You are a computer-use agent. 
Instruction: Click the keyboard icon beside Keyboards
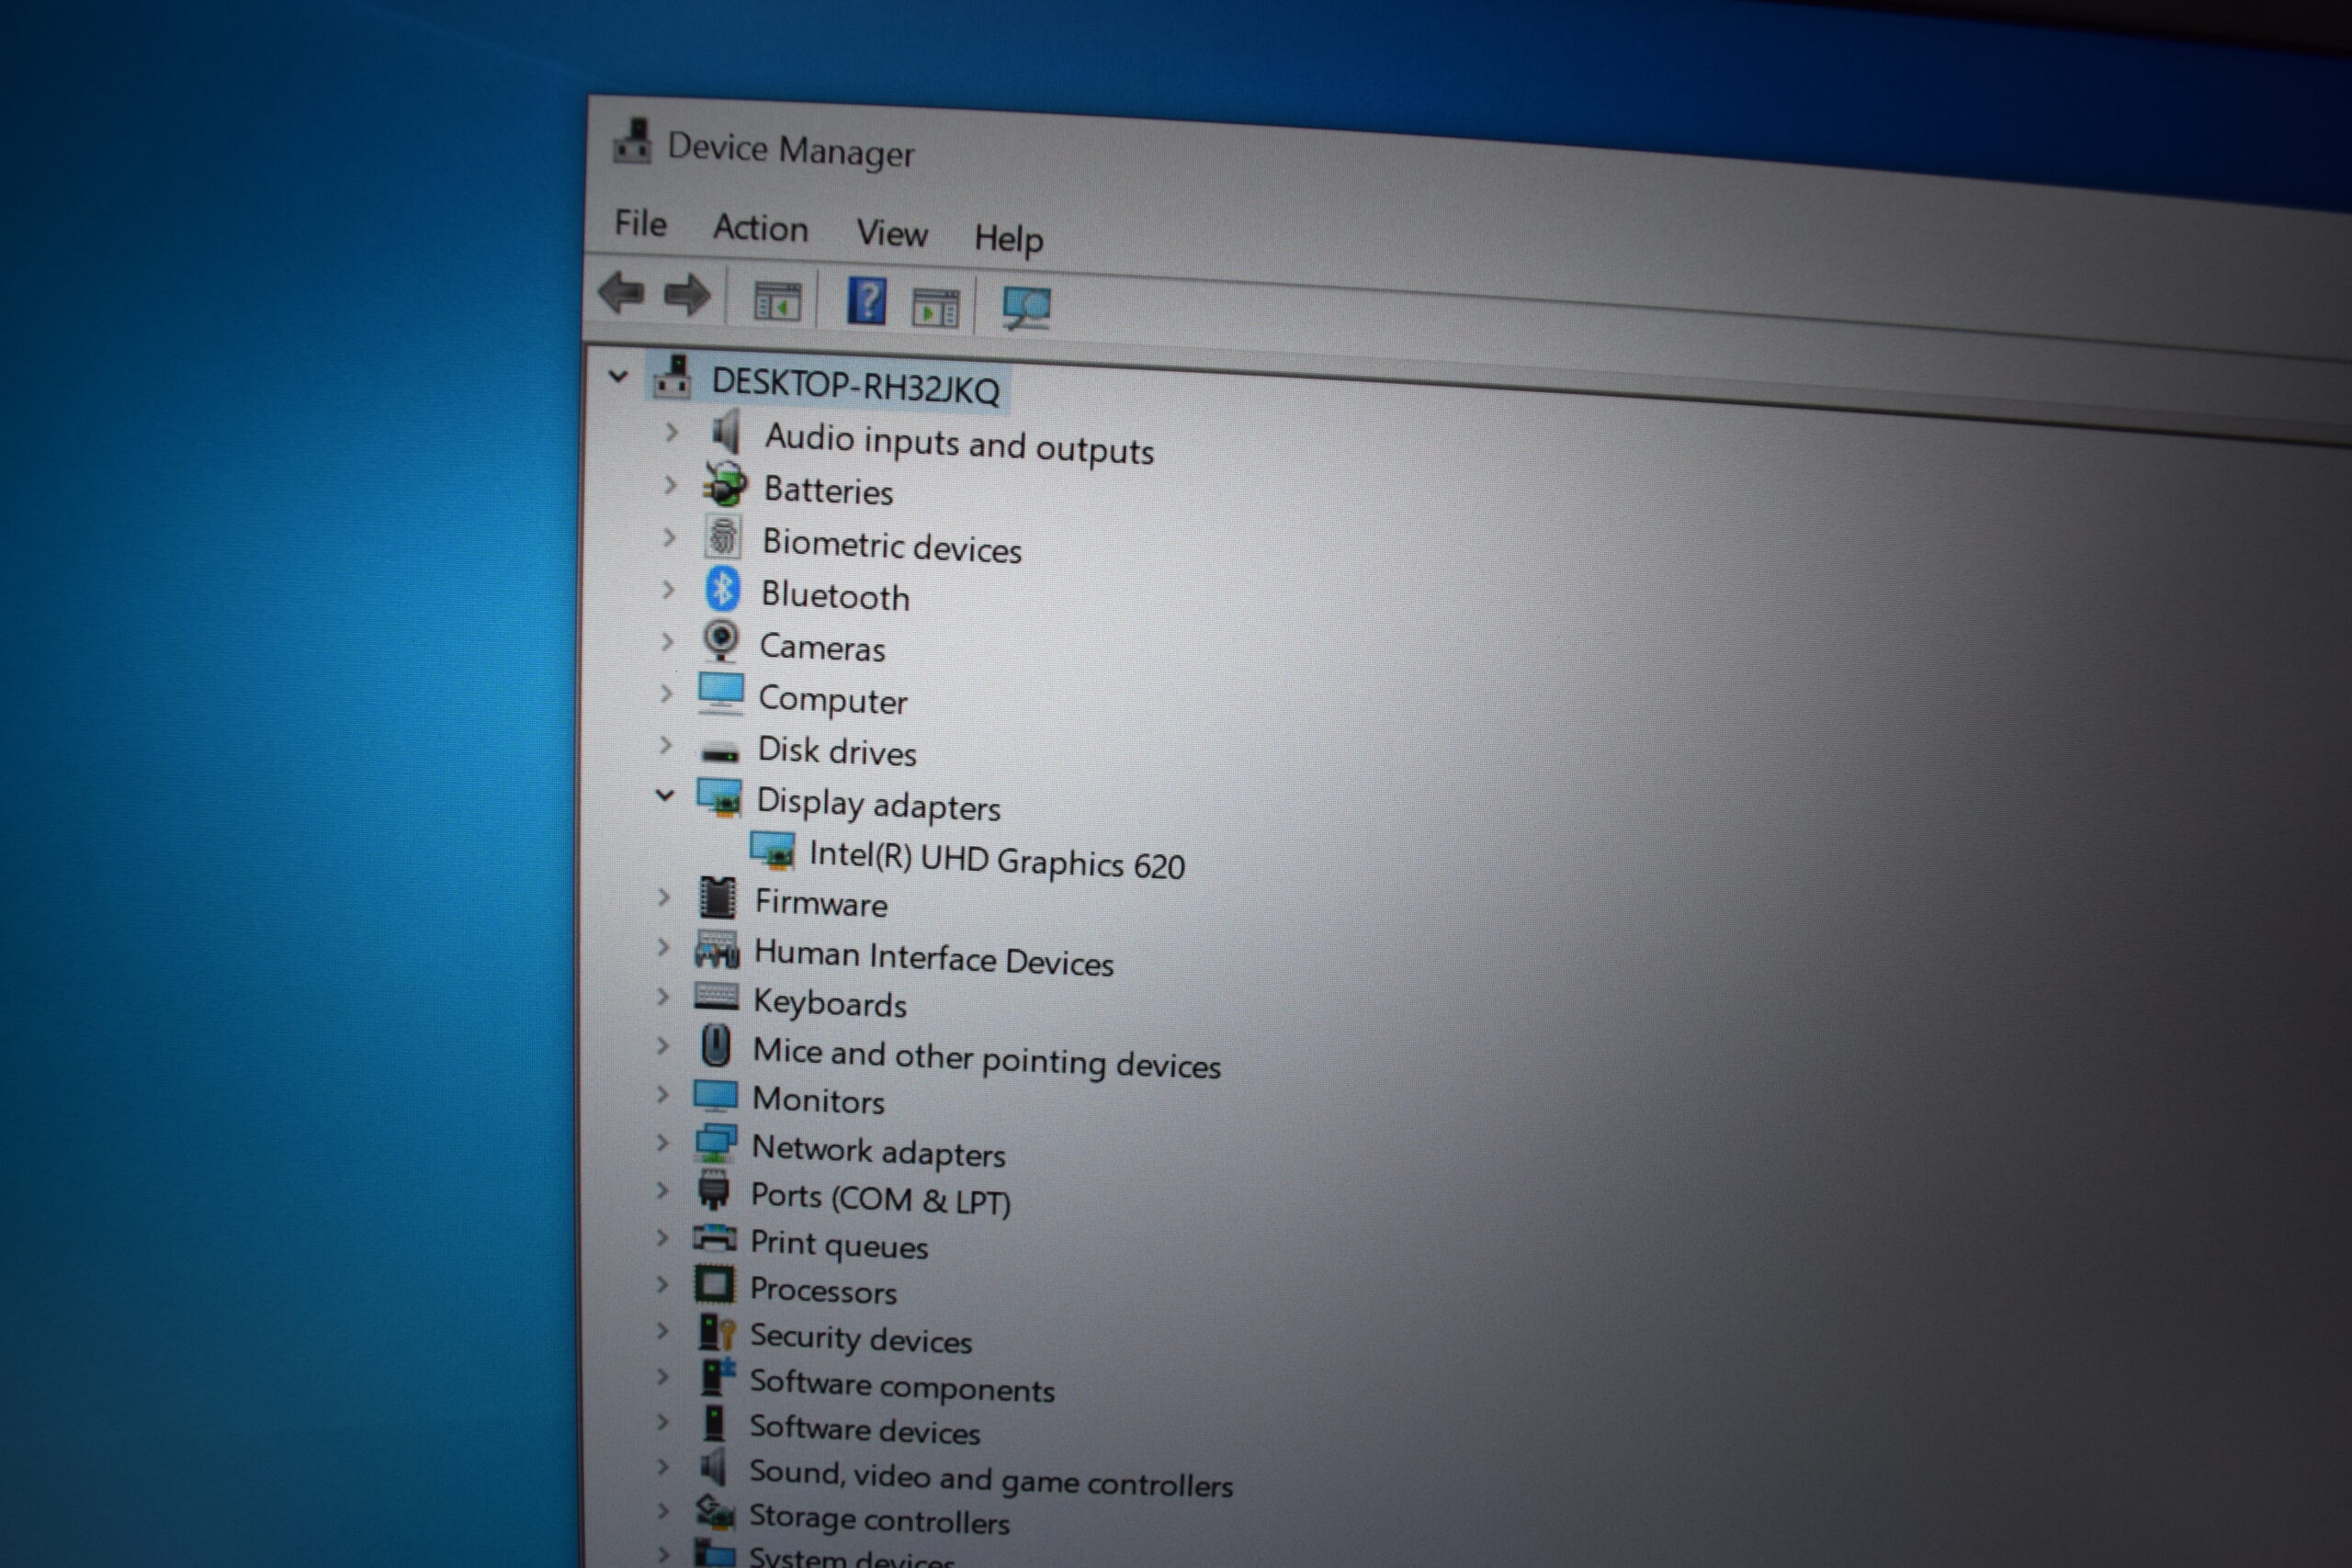click(716, 997)
